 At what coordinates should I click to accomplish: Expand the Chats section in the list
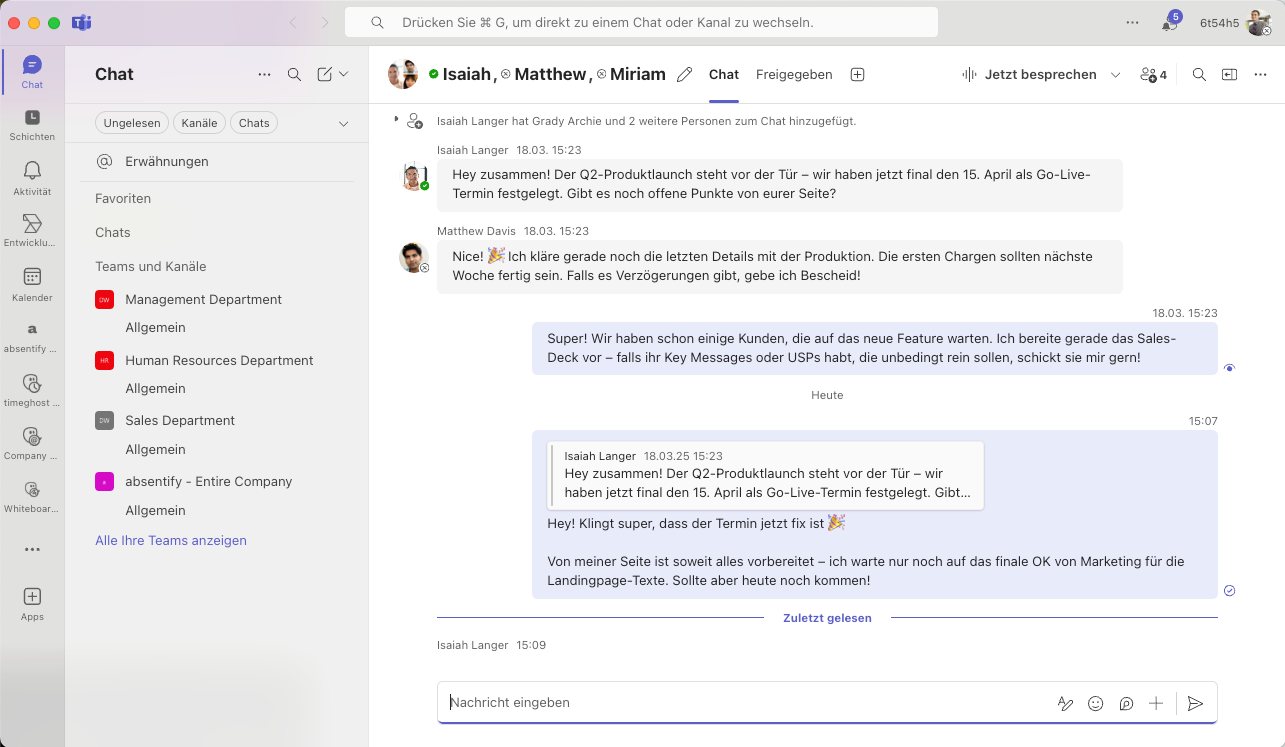113,232
